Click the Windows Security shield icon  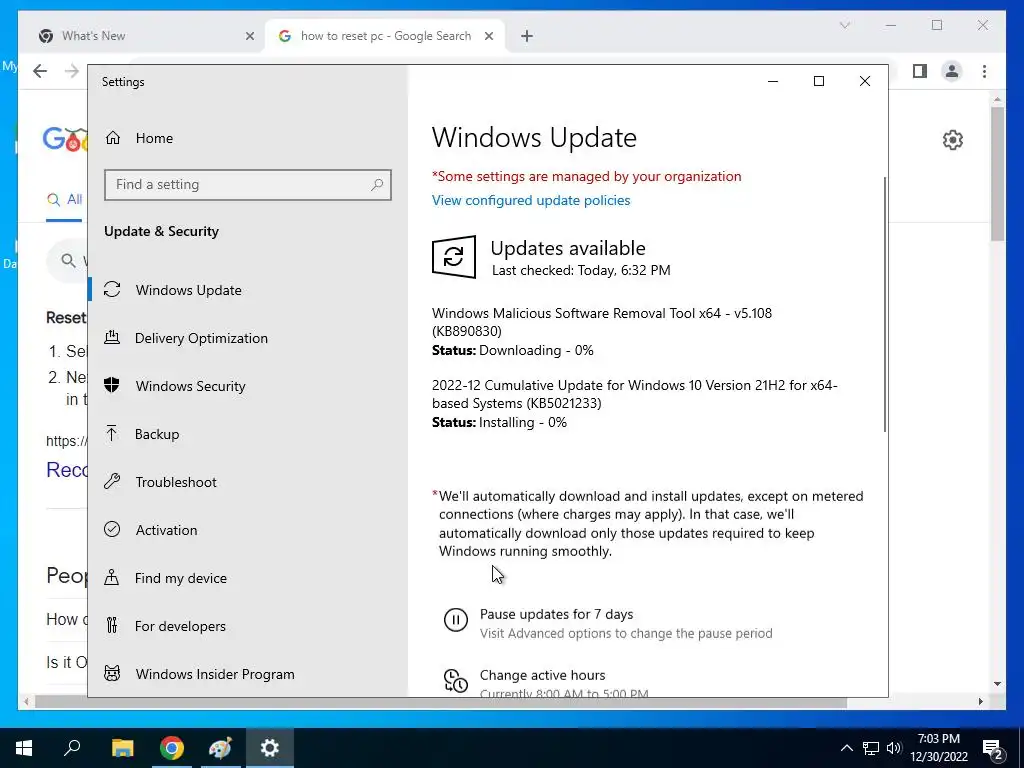point(112,385)
